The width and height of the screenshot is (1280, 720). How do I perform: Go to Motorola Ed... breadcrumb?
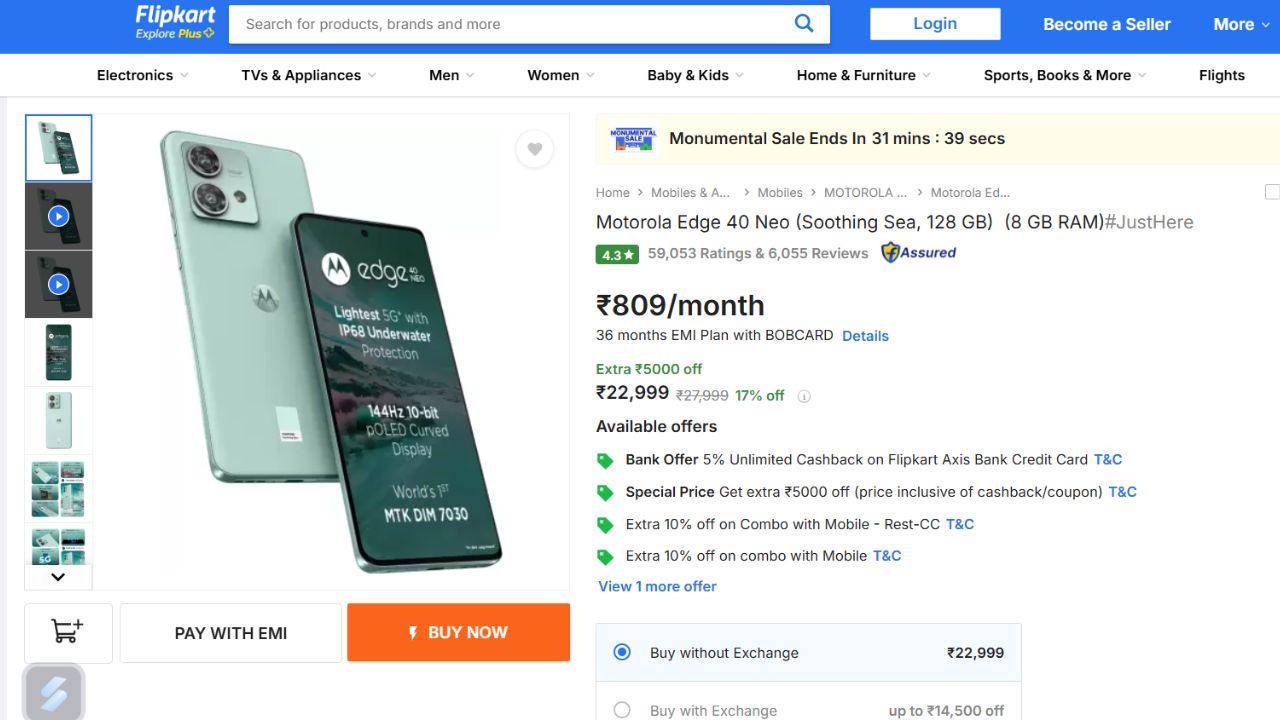pos(970,192)
